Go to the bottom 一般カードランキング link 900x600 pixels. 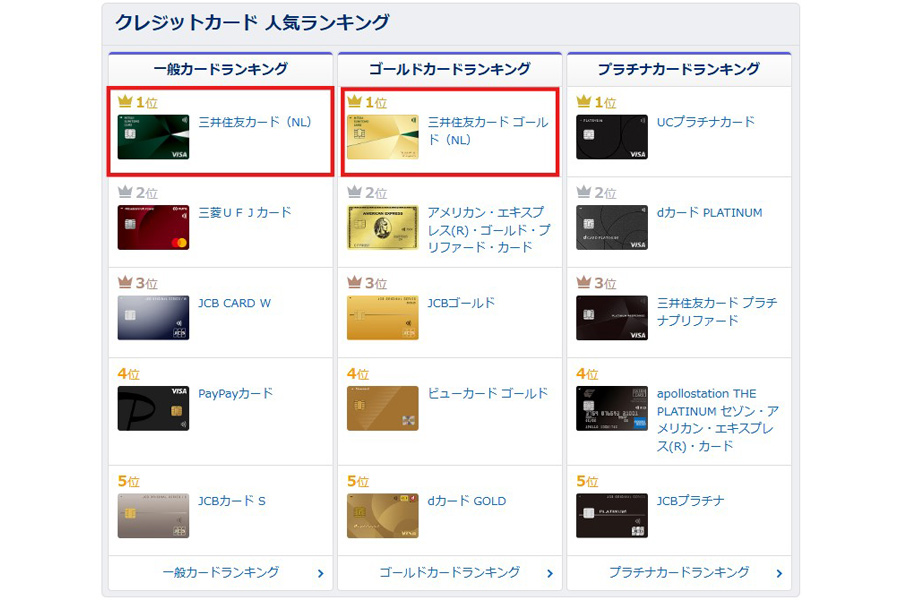click(x=221, y=572)
